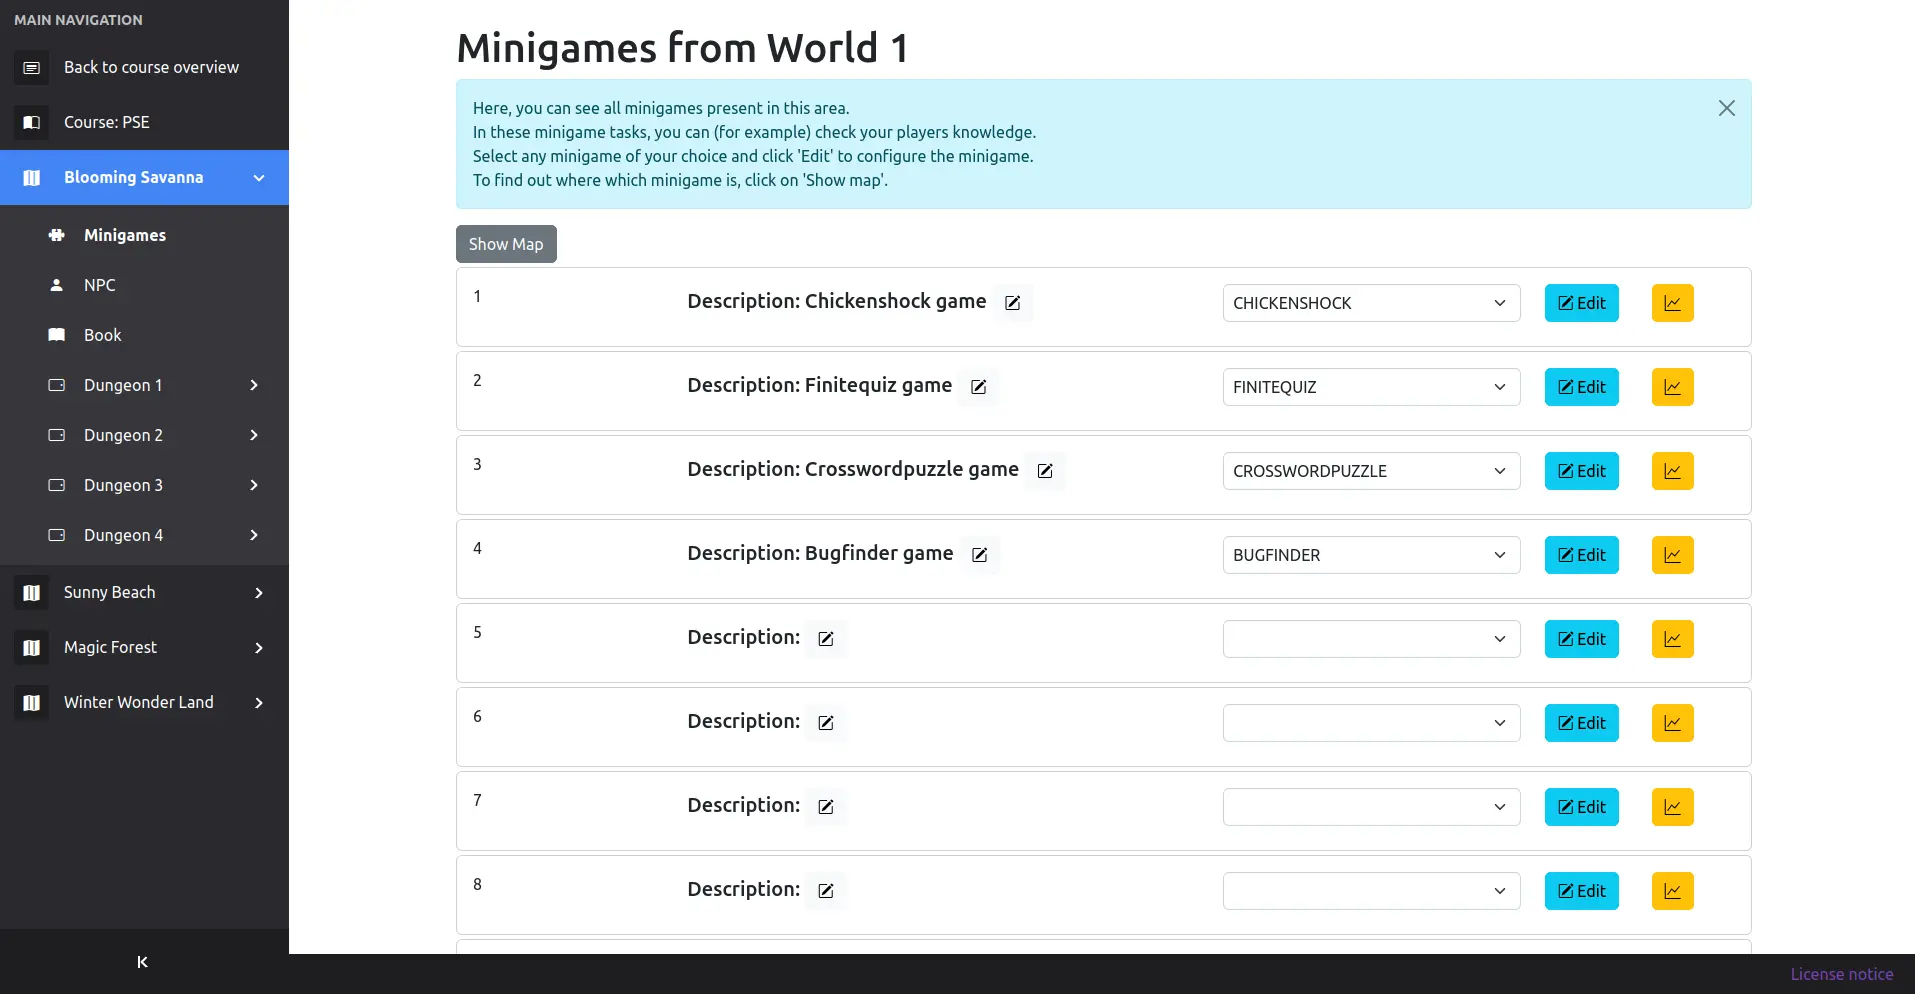Expand Winter Wonder Land chevron
The height and width of the screenshot is (994, 1915).
(259, 703)
